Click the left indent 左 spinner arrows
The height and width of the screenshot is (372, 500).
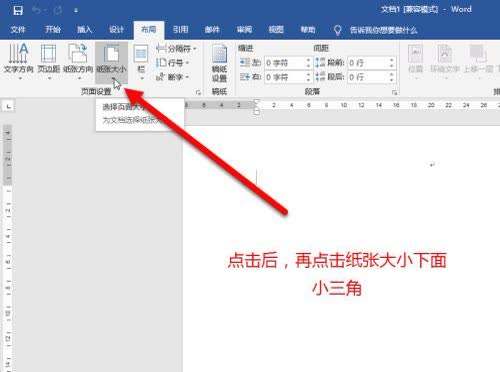coord(308,63)
